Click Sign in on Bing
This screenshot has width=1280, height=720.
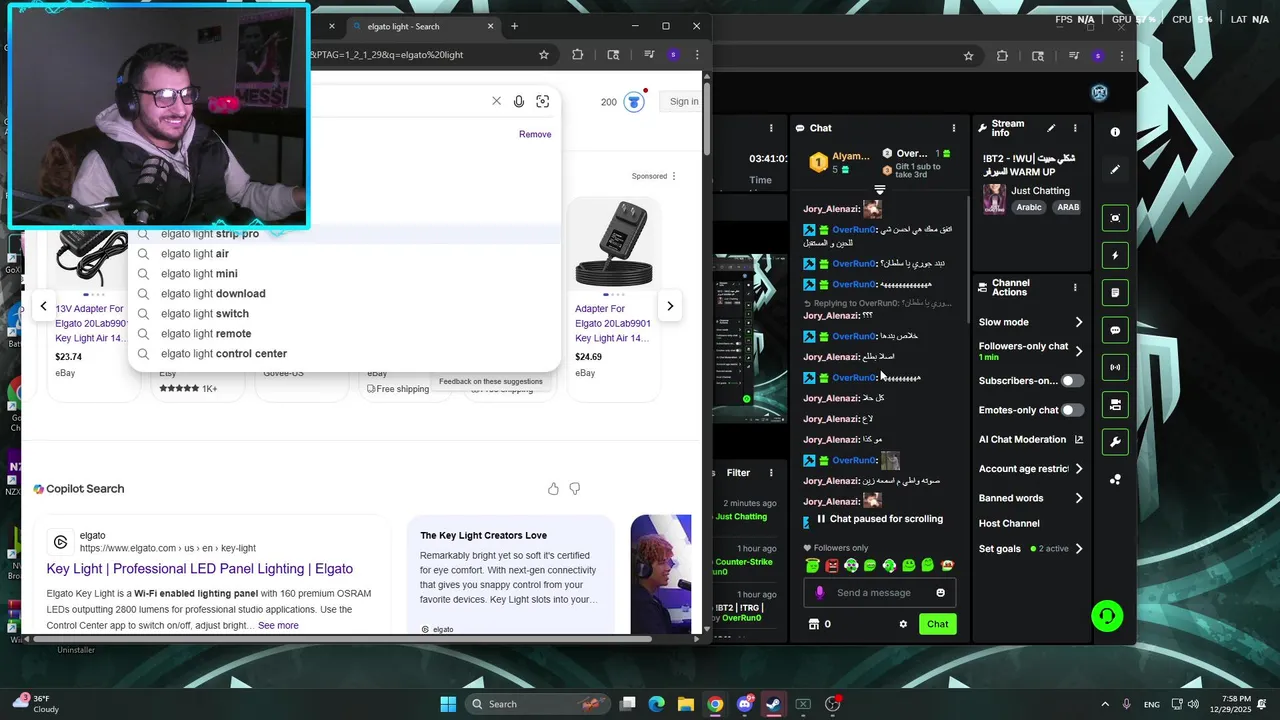684,101
